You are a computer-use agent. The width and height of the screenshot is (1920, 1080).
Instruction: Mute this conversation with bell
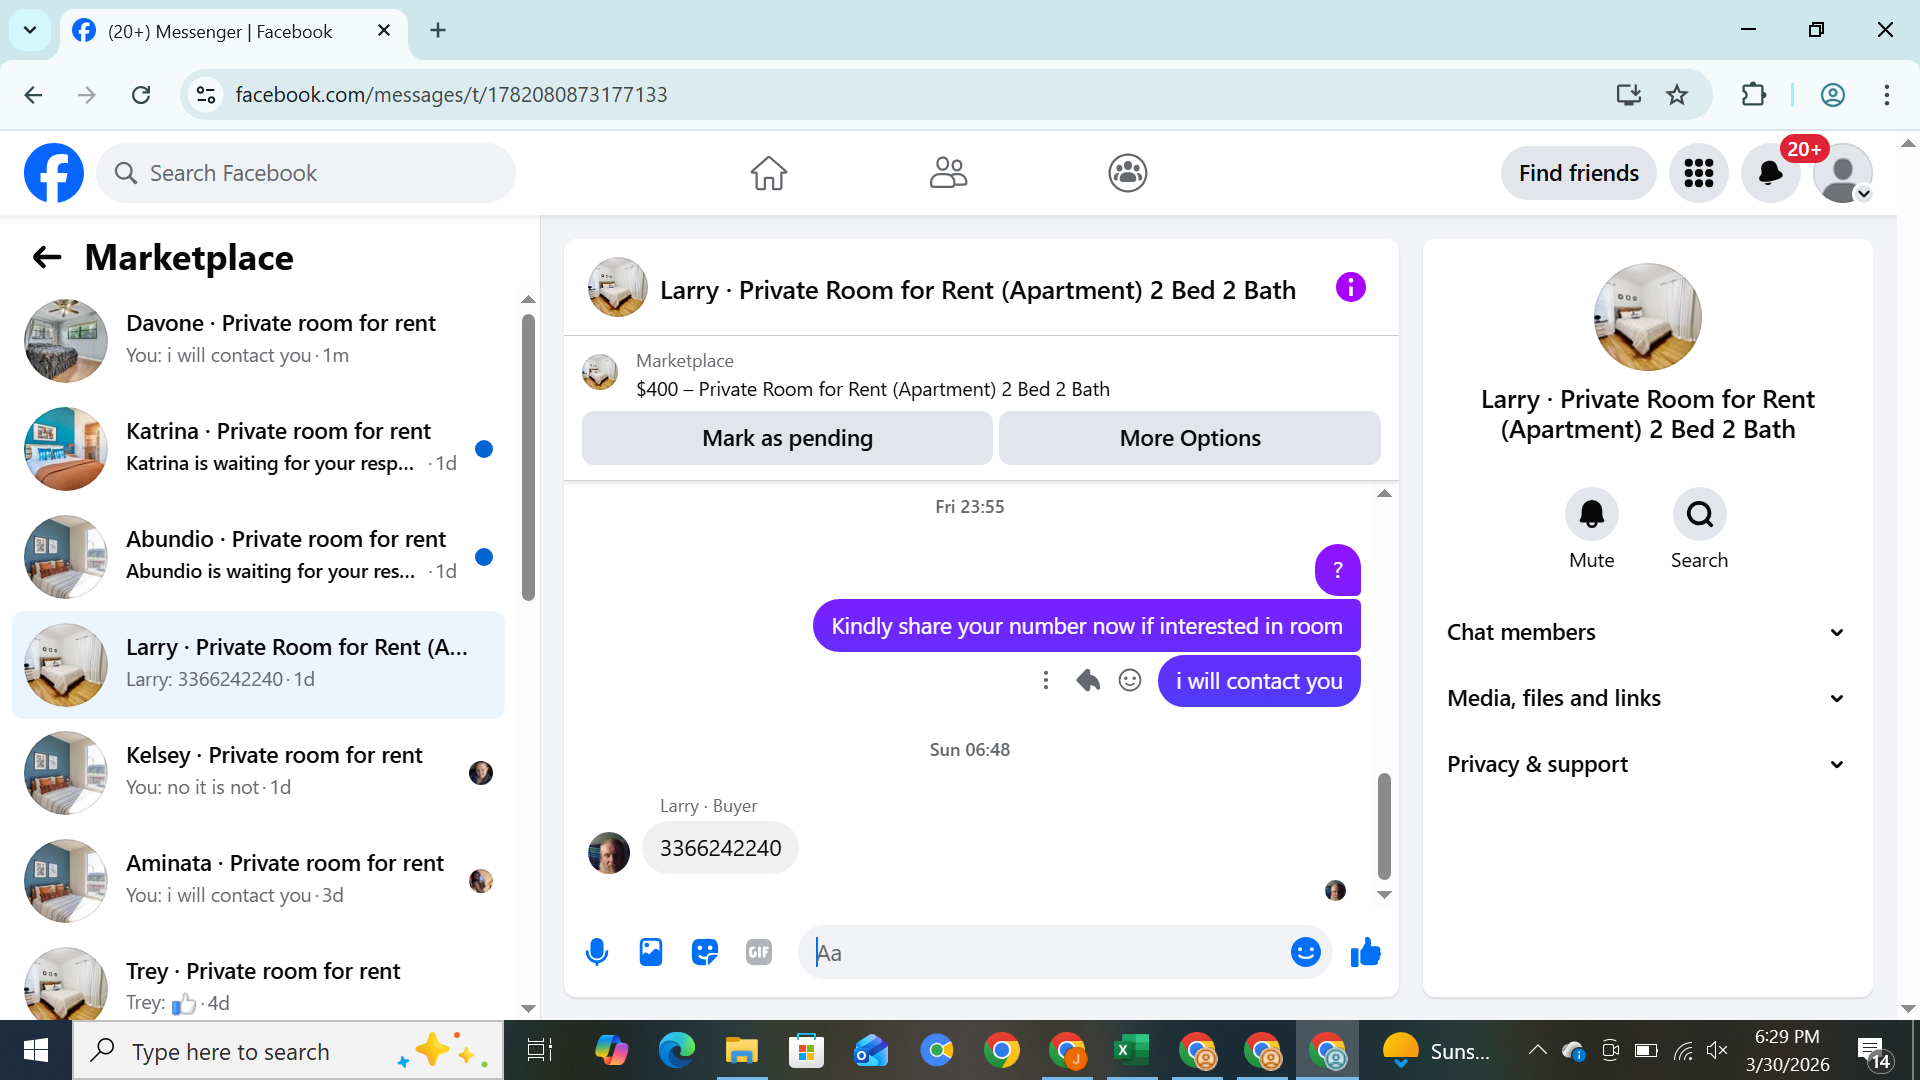1591,515
